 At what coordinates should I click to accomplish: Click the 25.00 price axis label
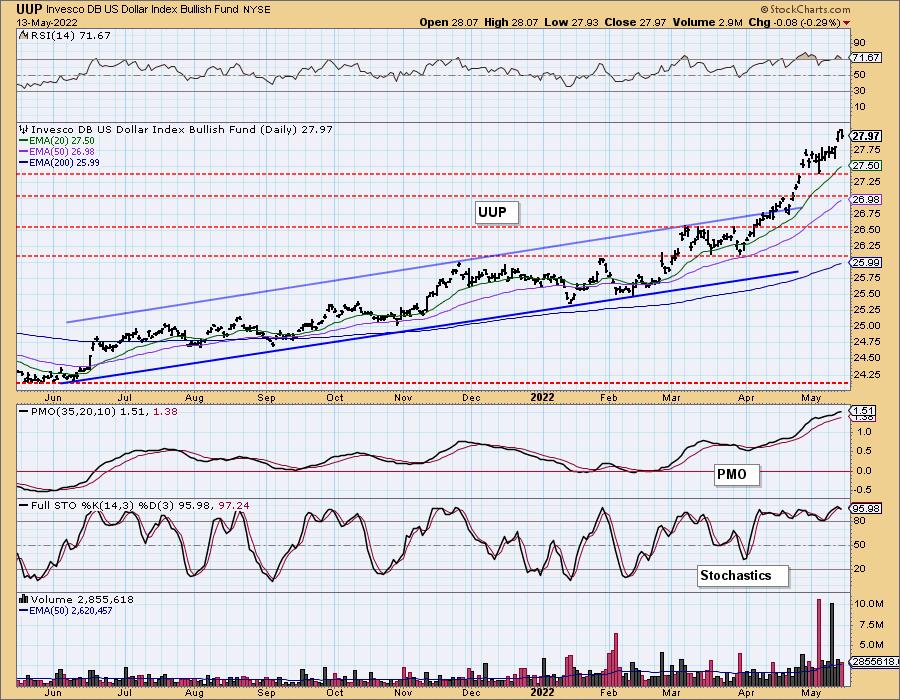[x=866, y=325]
